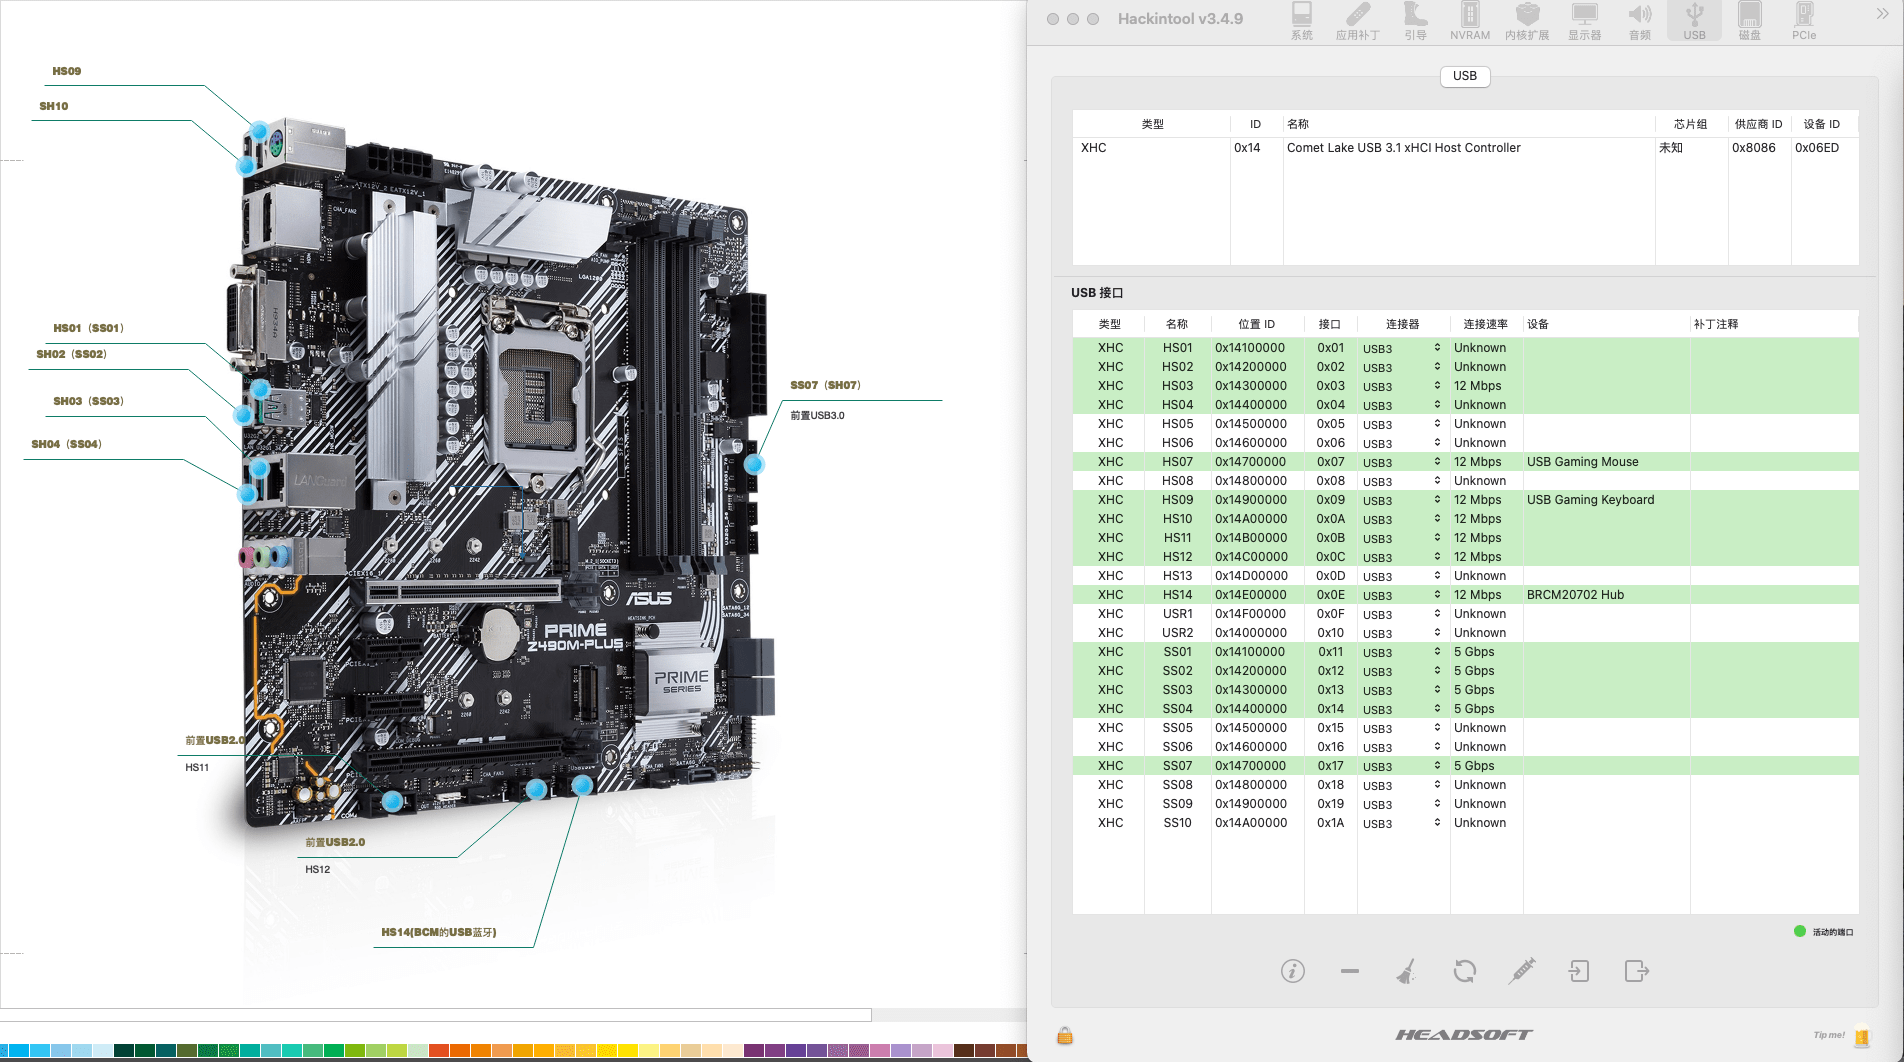Screen dimensions: 1904x1062
Task: Open connector dropdown for HS14 row
Action: 1402,595
